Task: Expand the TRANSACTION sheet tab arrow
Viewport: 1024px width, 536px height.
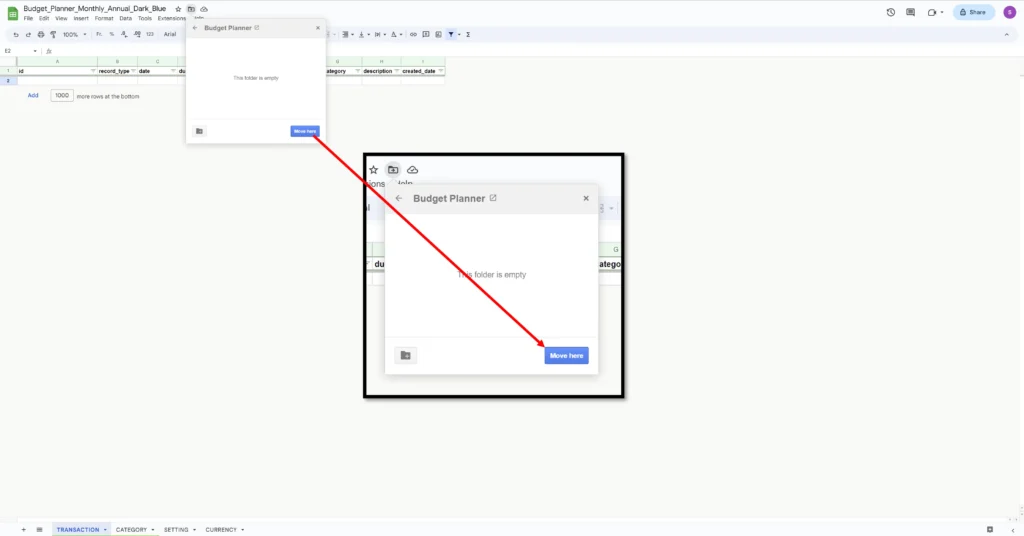Action: (105, 529)
